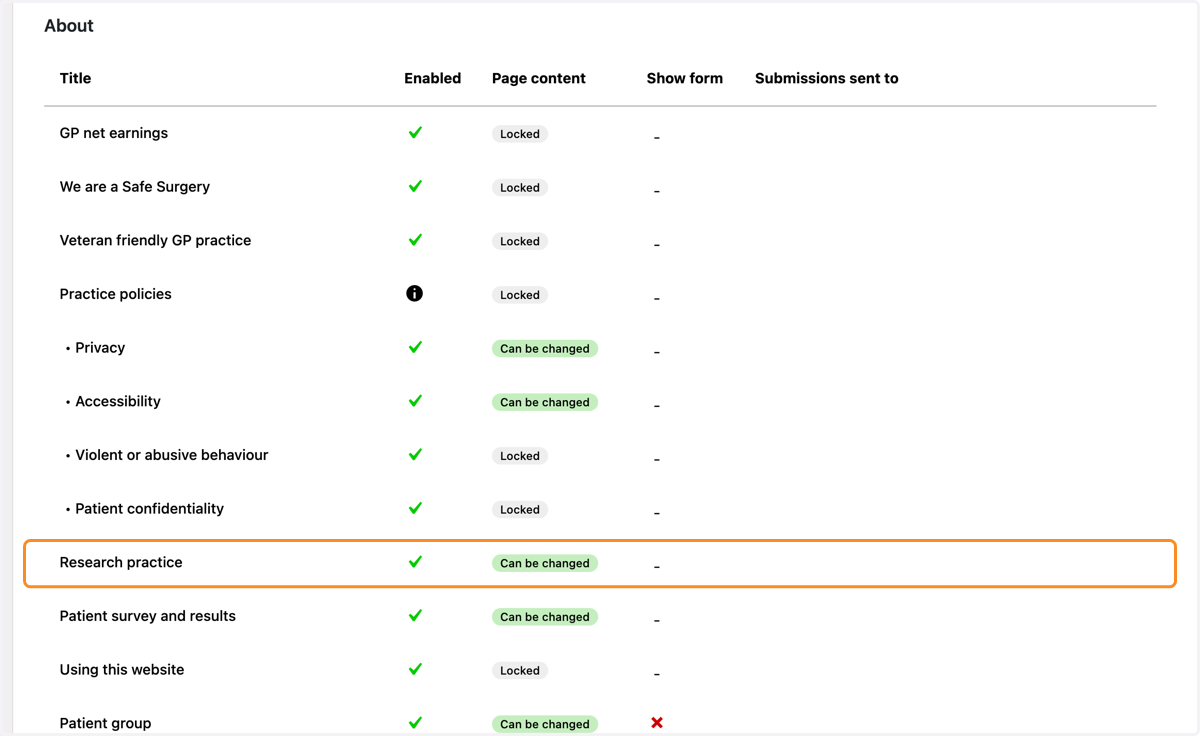
Task: Open We are a Safe Surgery title
Action: [135, 187]
